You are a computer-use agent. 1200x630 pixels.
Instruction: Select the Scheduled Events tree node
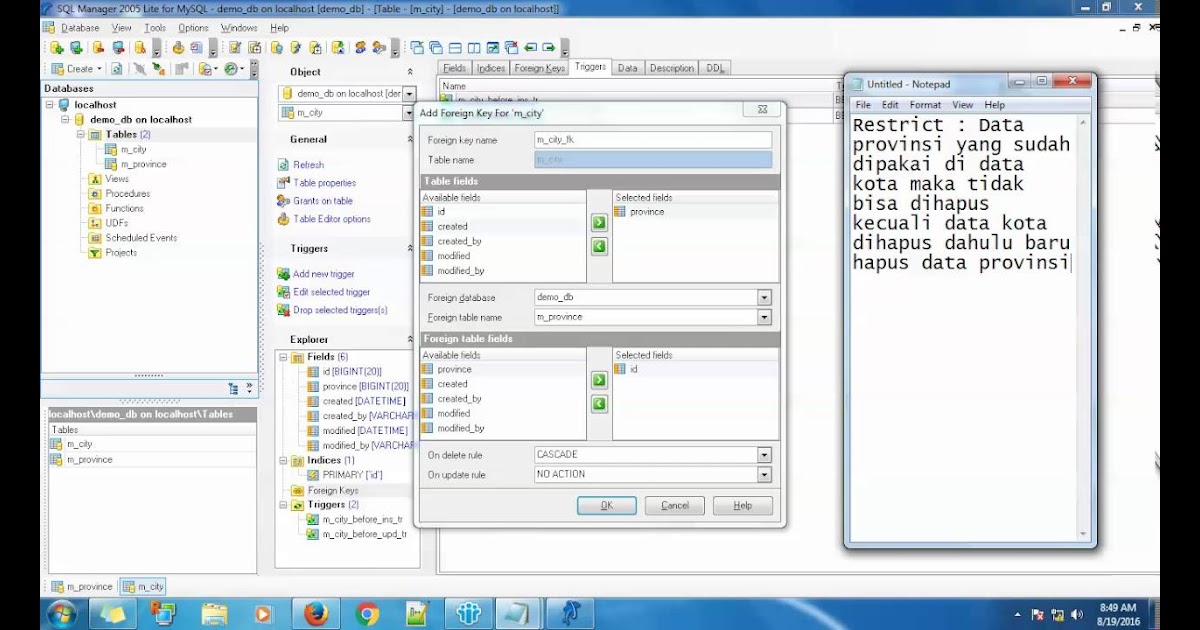(141, 238)
